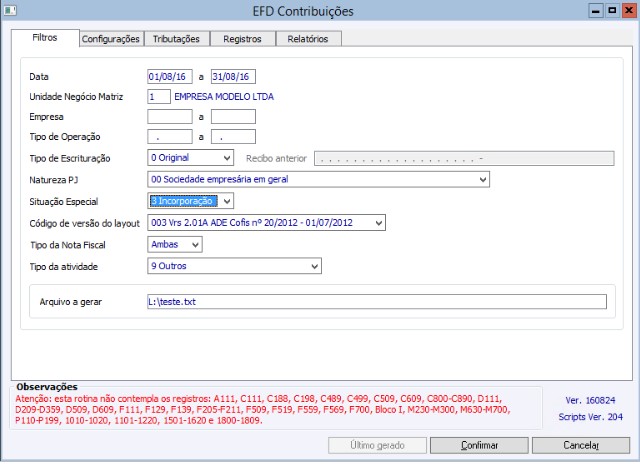Click the Situação Especial label

coord(64,202)
